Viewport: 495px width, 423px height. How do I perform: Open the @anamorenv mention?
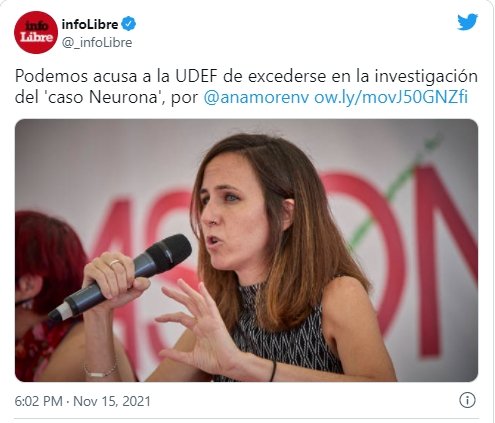pos(256,98)
